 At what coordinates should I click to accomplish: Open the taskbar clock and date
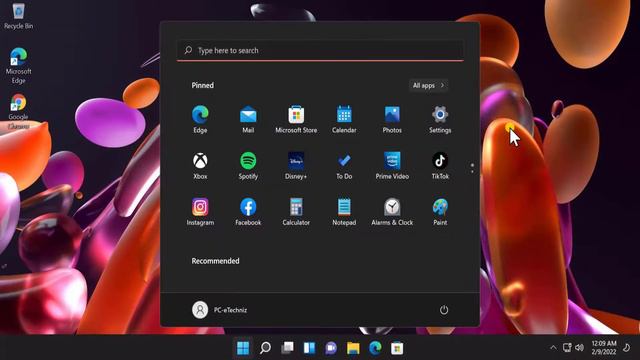(x=604, y=348)
